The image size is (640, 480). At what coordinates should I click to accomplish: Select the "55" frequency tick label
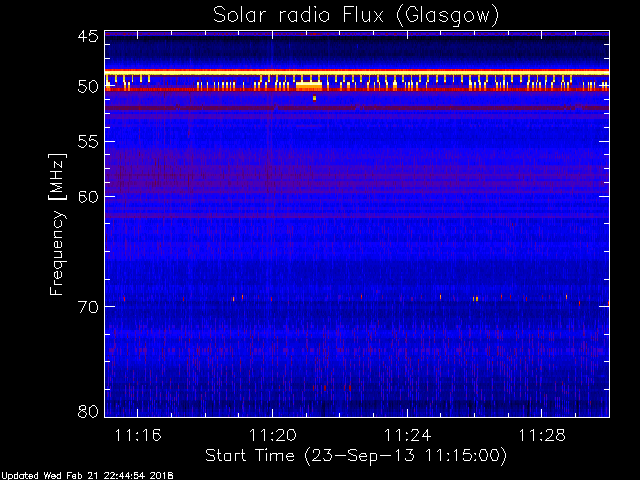(x=88, y=142)
